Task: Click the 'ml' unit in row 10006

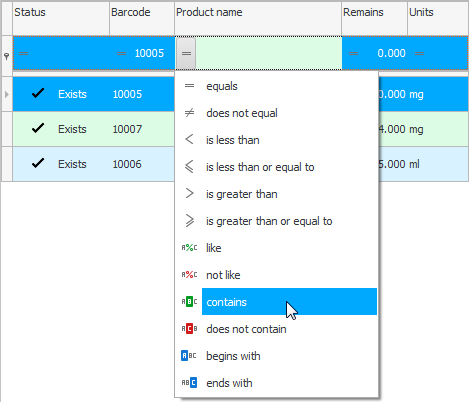Action: pos(414,164)
